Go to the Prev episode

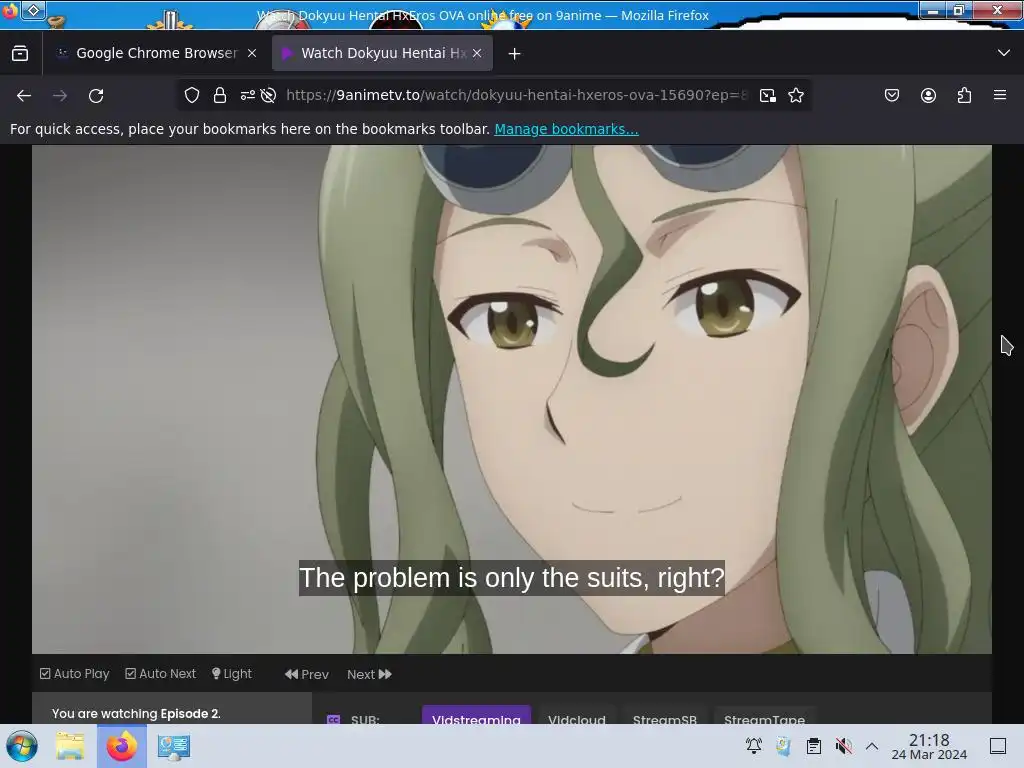(x=307, y=674)
